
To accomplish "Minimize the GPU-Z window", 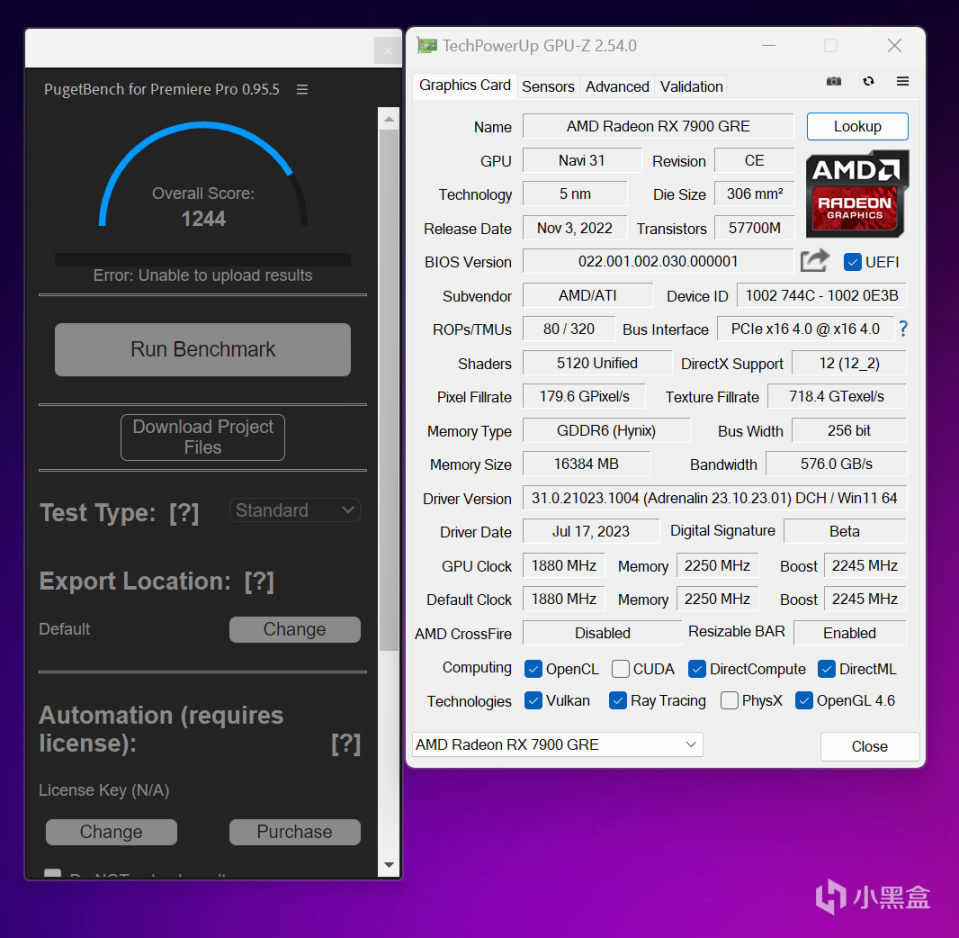I will pos(769,46).
